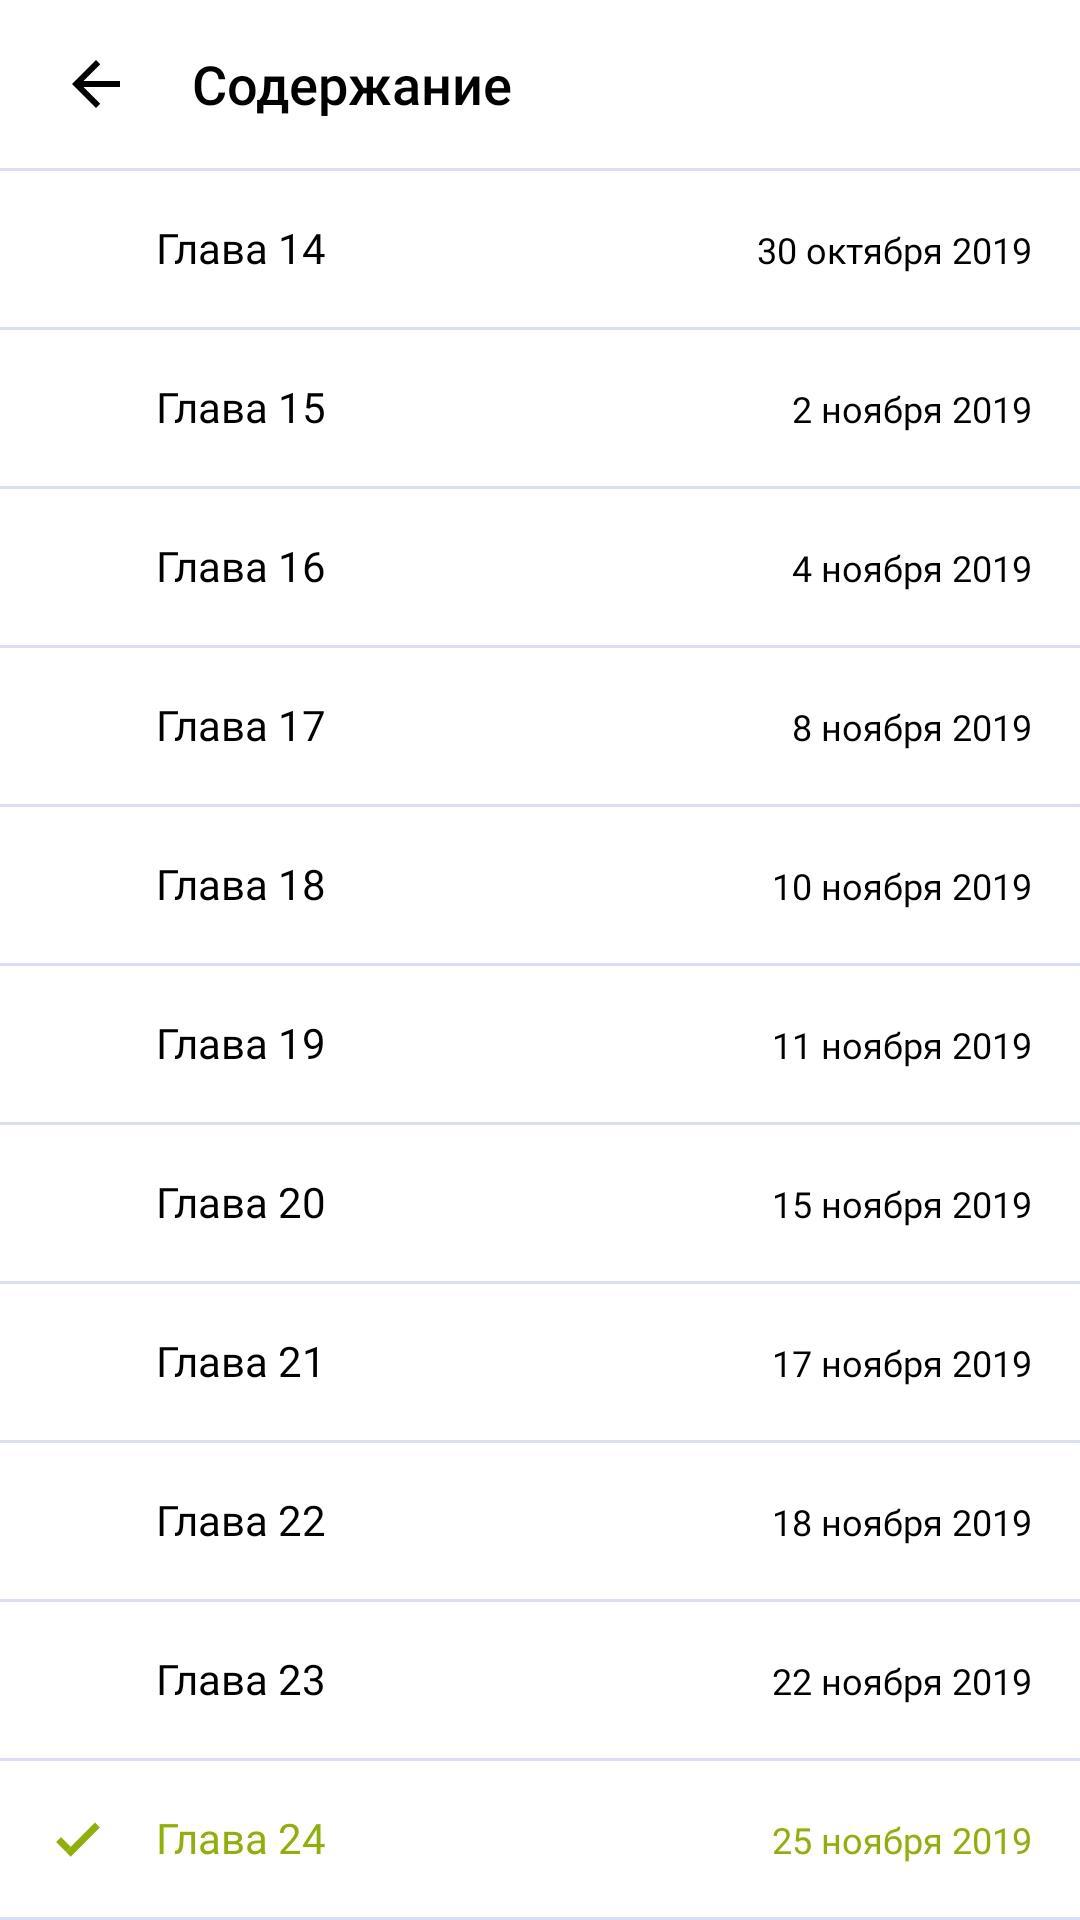Viewport: 1080px width, 1920px height.
Task: Open chapter Глава 17
Action: 241,727
